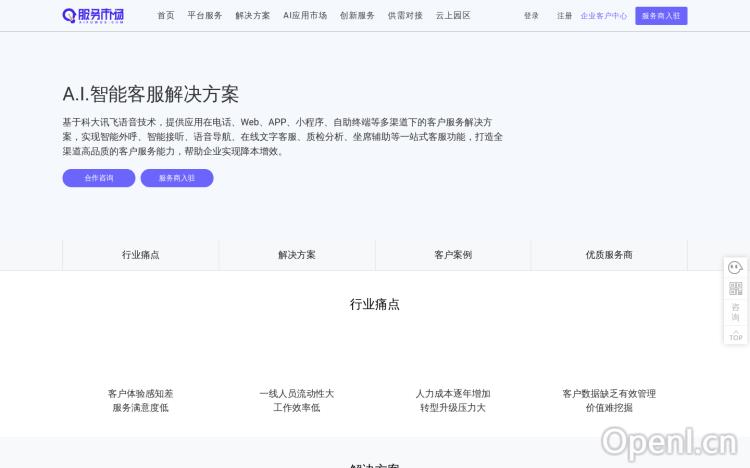This screenshot has width=750, height=468.
Task: Switch to the 客户案例 tab
Action: coord(453,255)
